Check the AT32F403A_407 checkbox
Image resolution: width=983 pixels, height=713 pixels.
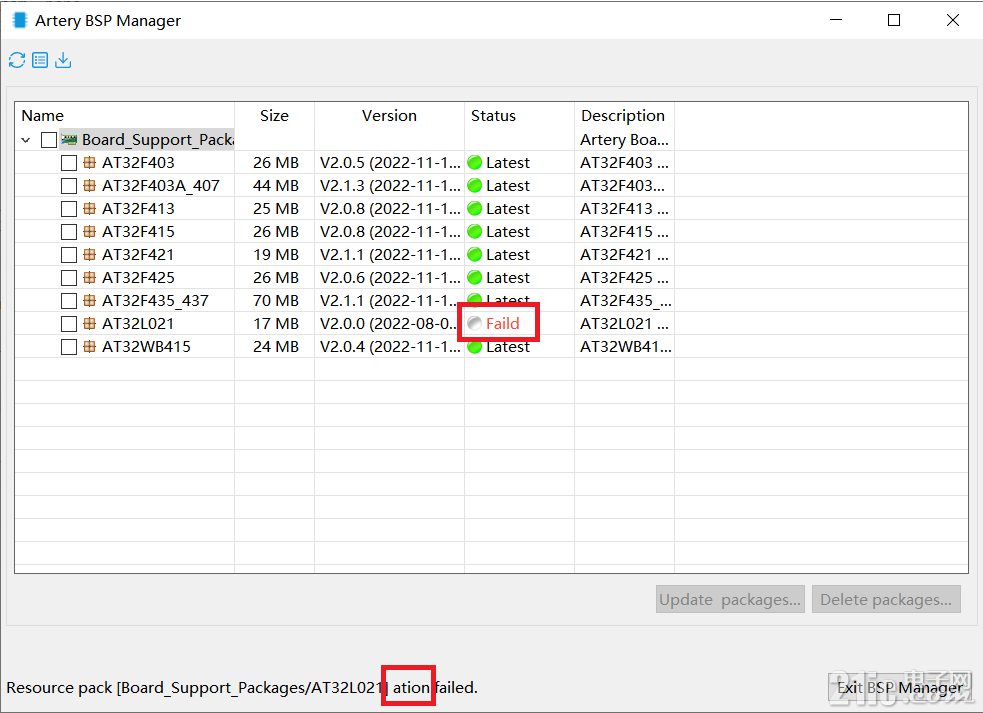point(69,186)
